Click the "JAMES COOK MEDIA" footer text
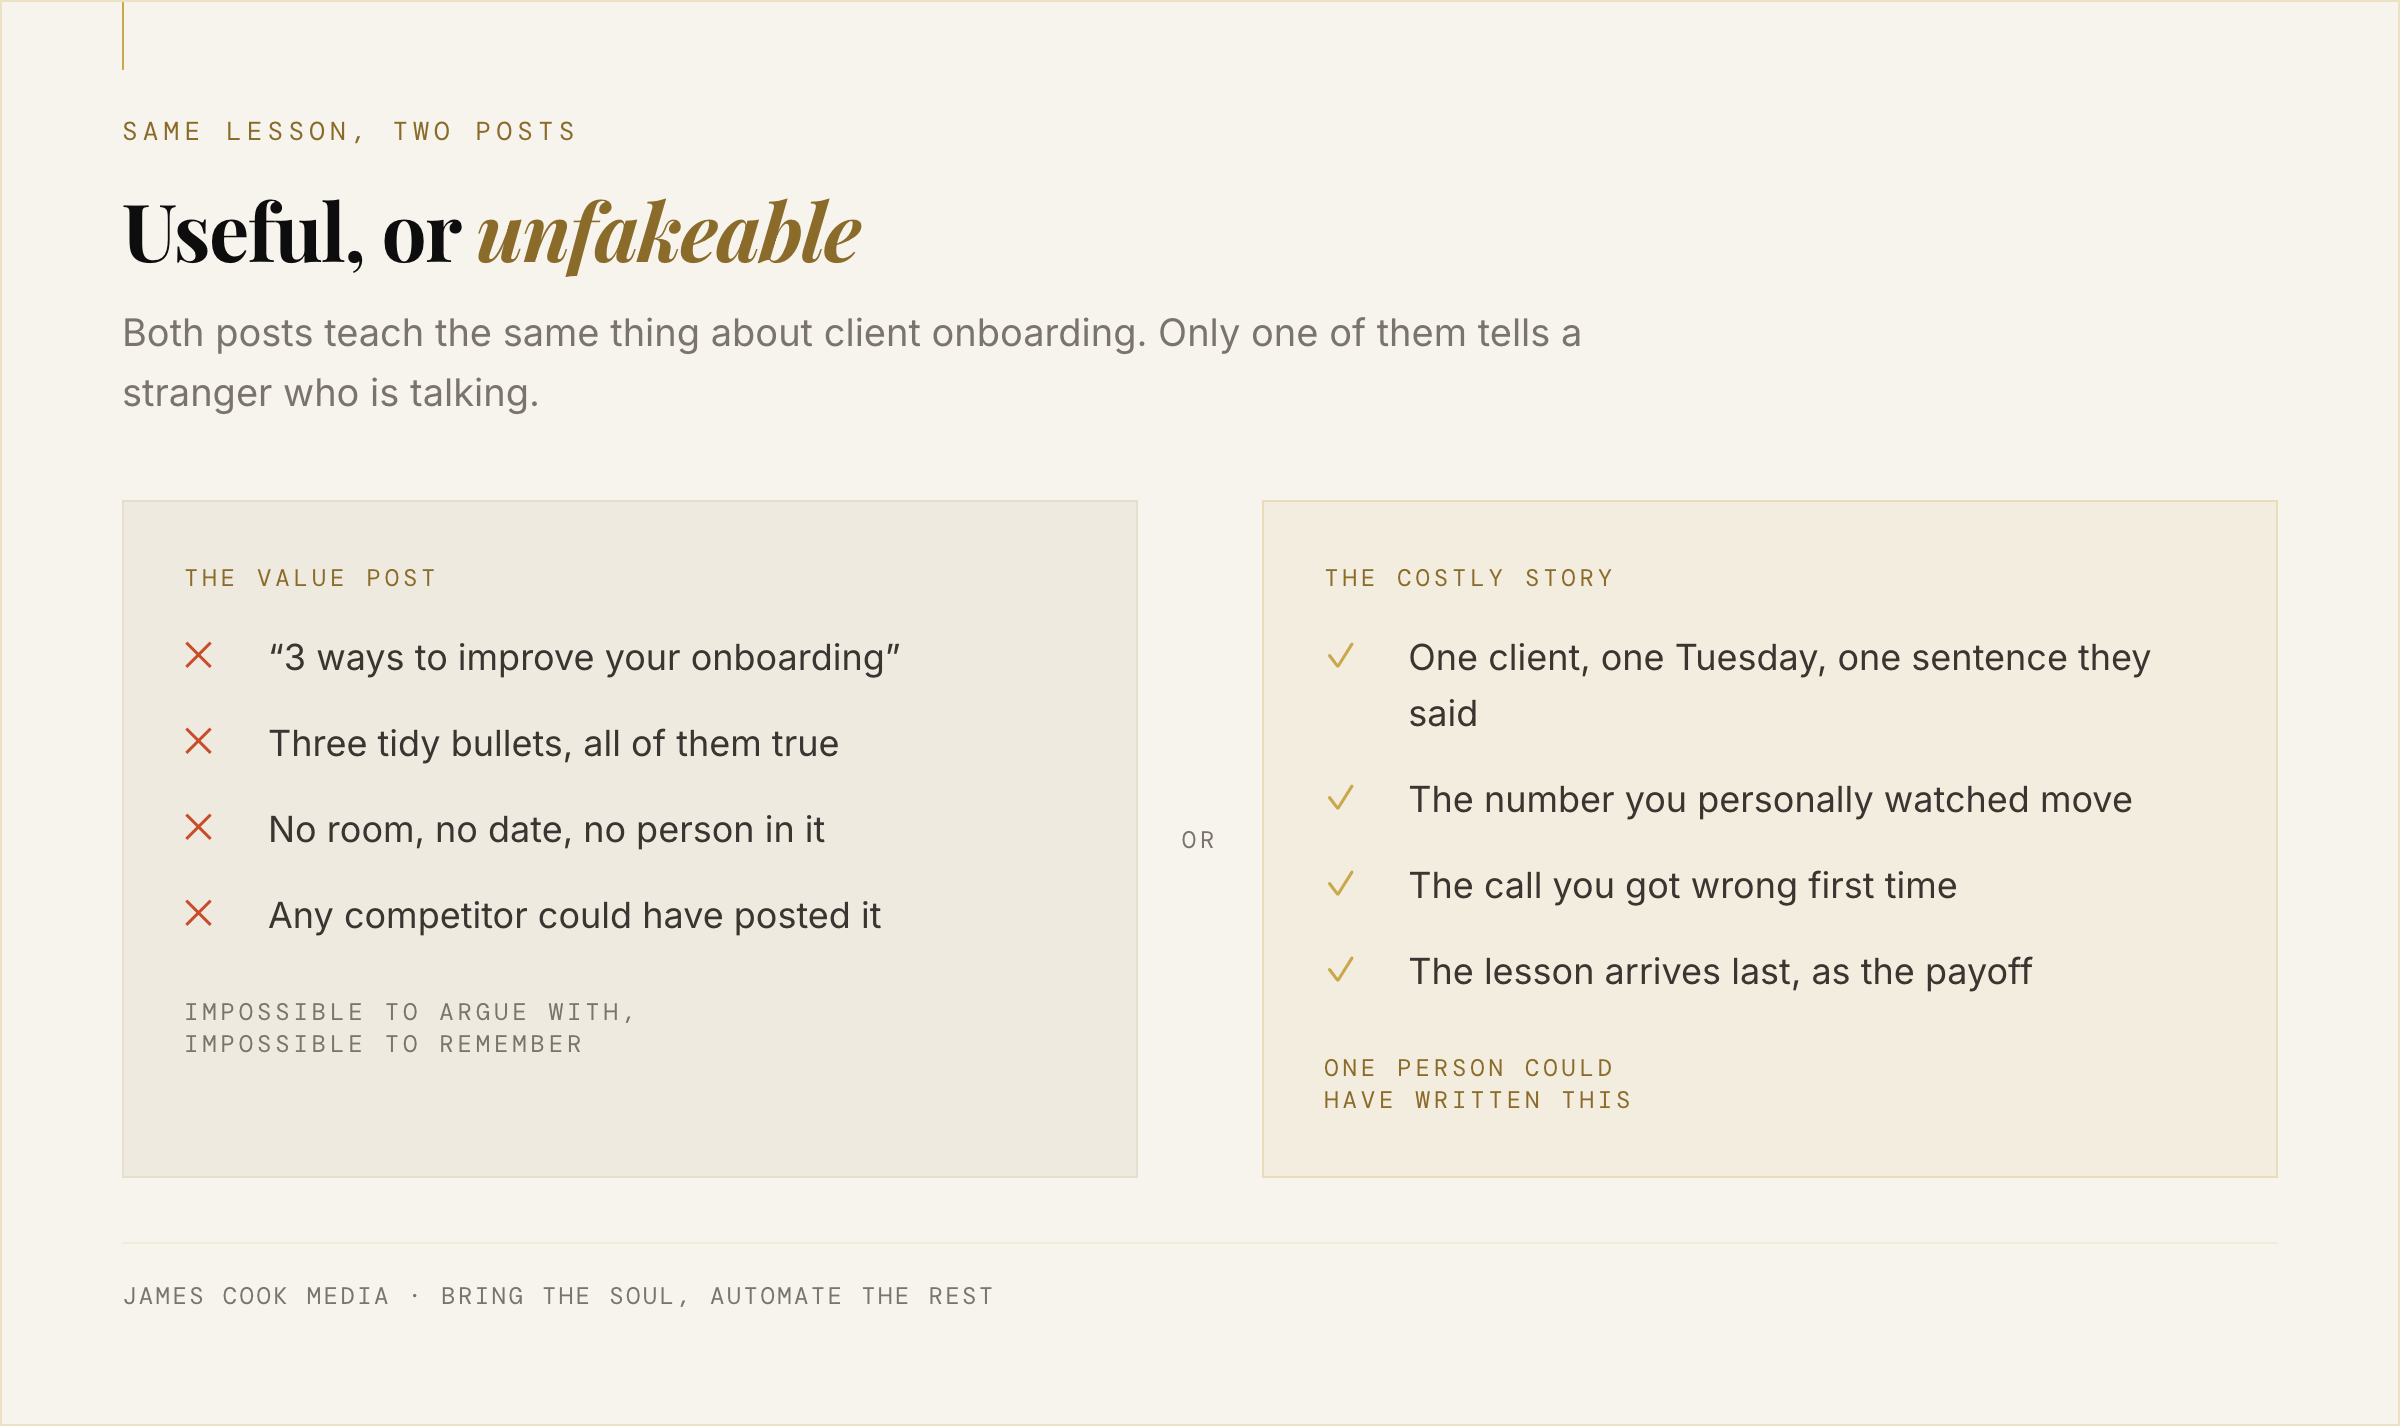The height and width of the screenshot is (1426, 2400). (256, 1296)
